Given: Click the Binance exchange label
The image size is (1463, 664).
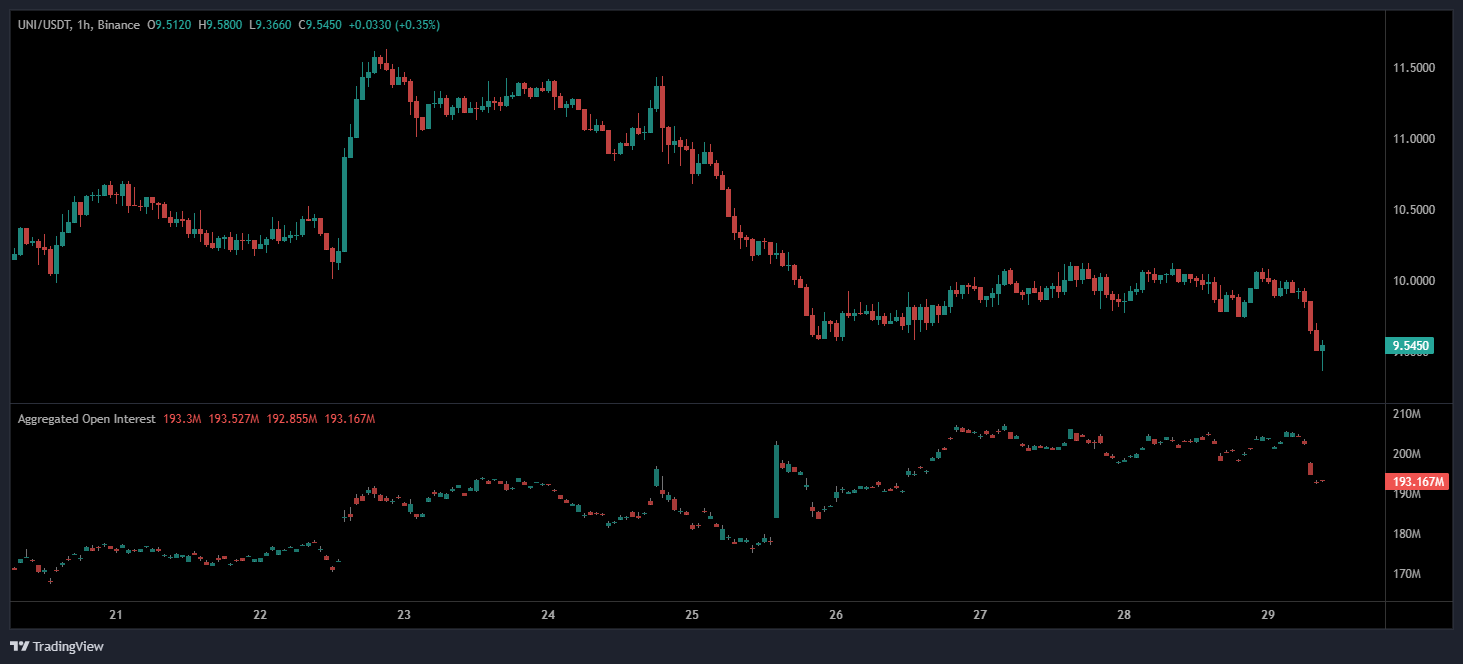Looking at the screenshot, I should [119, 24].
